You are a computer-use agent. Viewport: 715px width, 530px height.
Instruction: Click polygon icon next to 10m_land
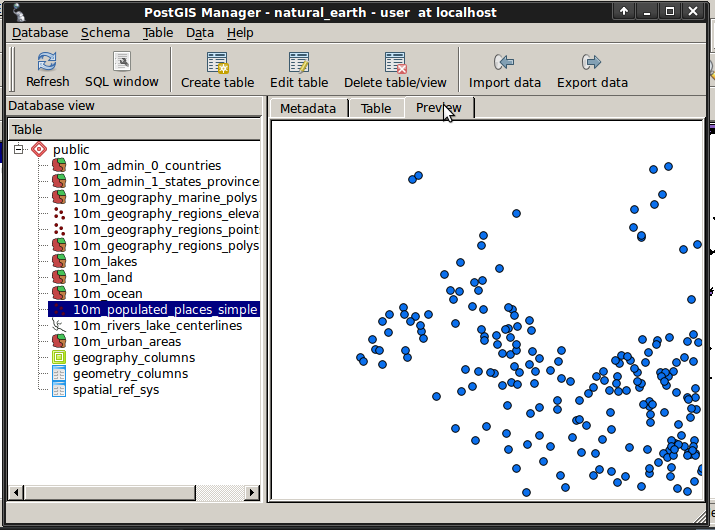(x=59, y=277)
